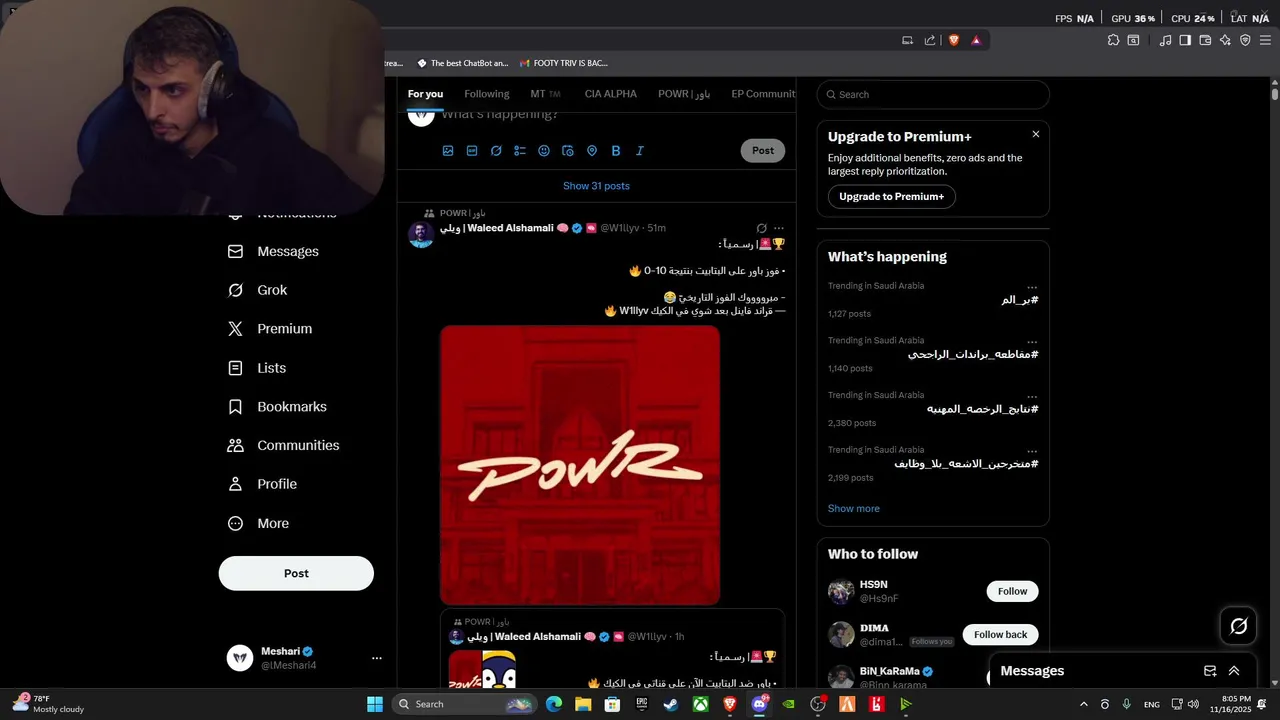Click the Grok icon on Waleed's 51m post
The image size is (1280, 720).
(761, 228)
